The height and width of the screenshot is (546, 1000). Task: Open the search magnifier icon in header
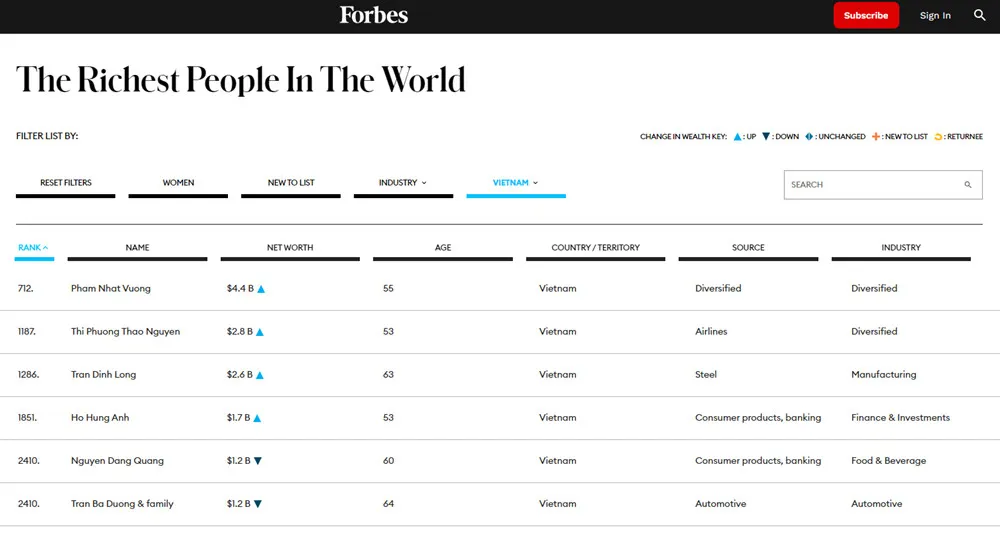(x=979, y=15)
